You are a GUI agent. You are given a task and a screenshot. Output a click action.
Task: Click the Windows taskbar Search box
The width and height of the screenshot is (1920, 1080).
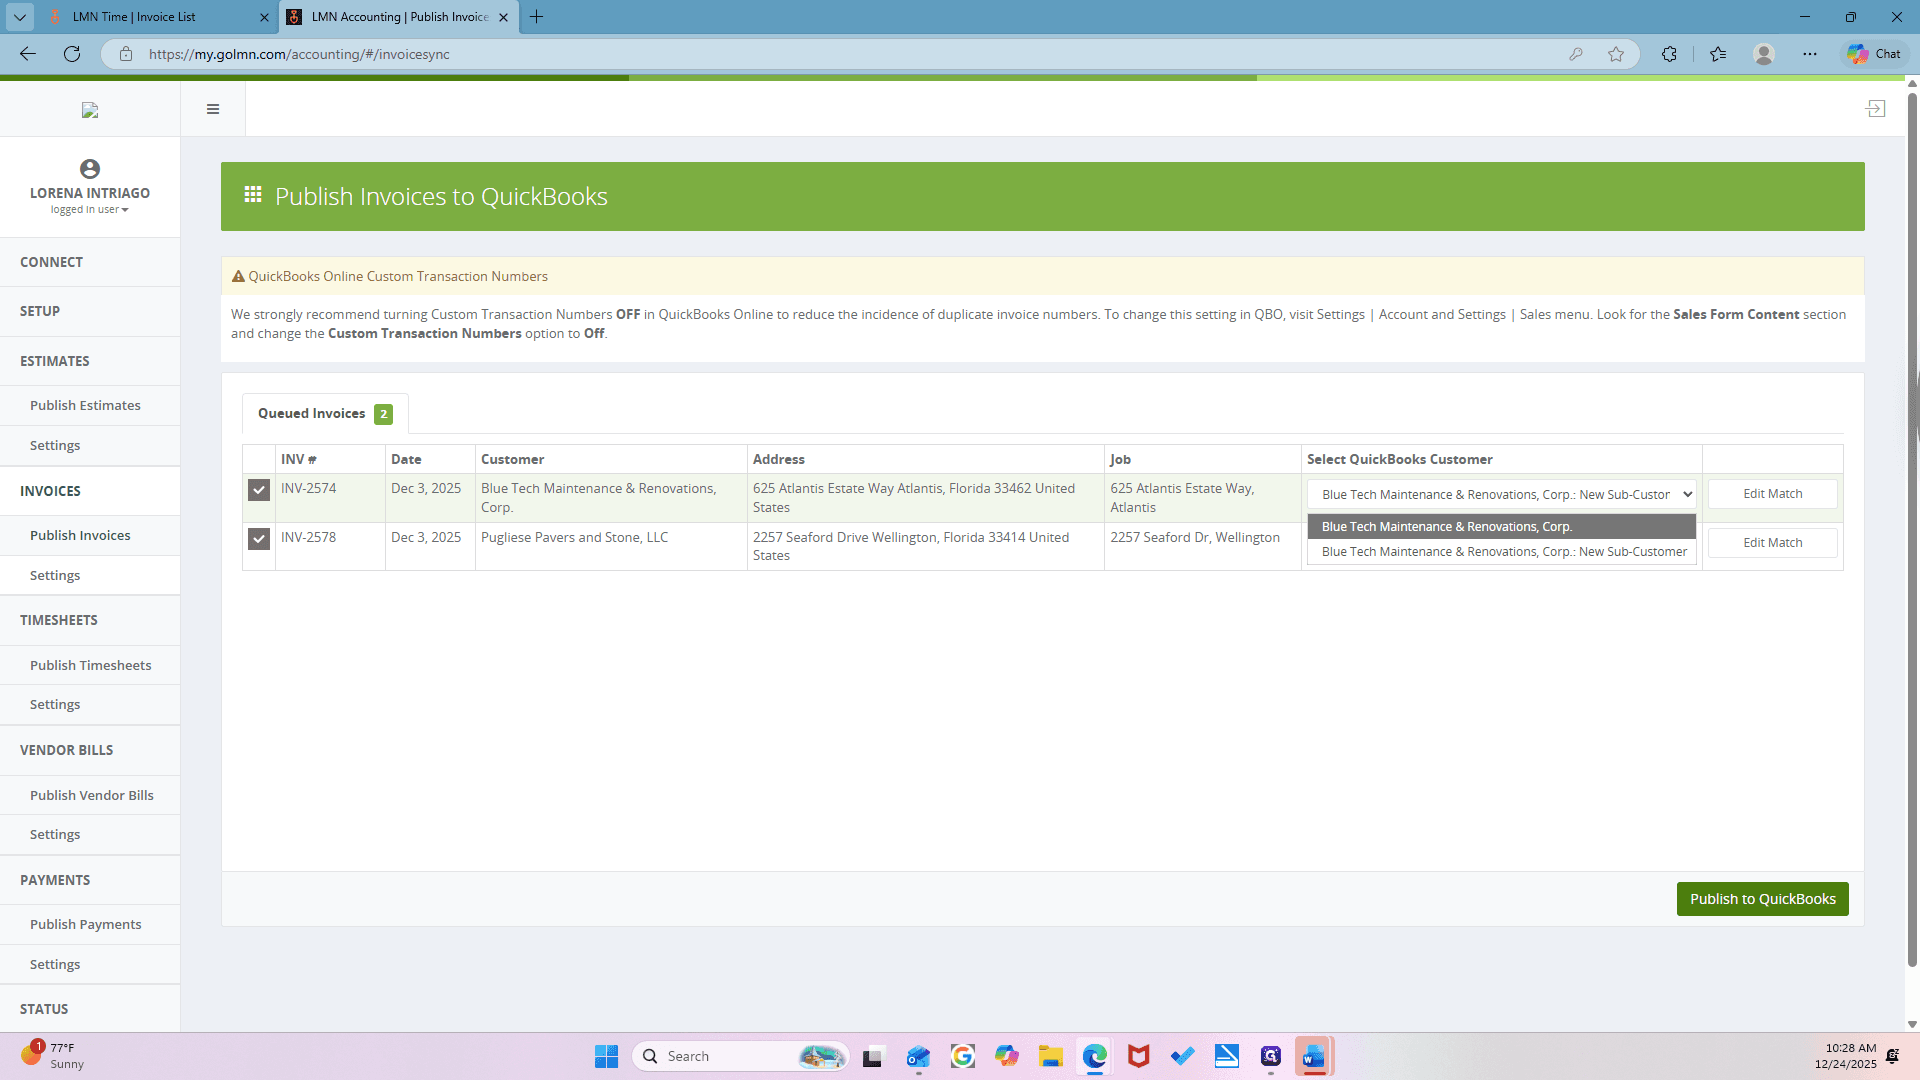click(740, 1056)
